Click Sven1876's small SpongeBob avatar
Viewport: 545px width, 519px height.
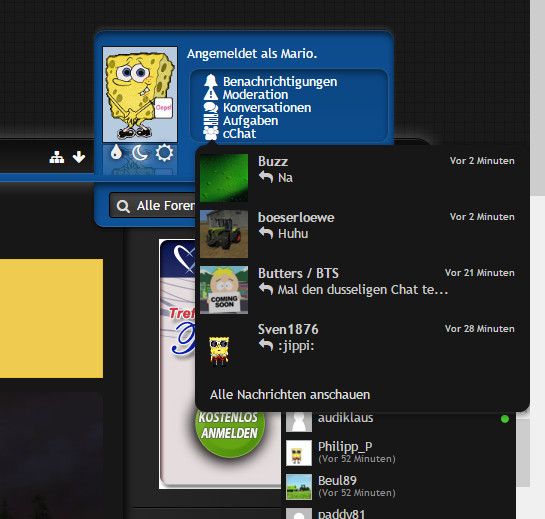point(219,351)
